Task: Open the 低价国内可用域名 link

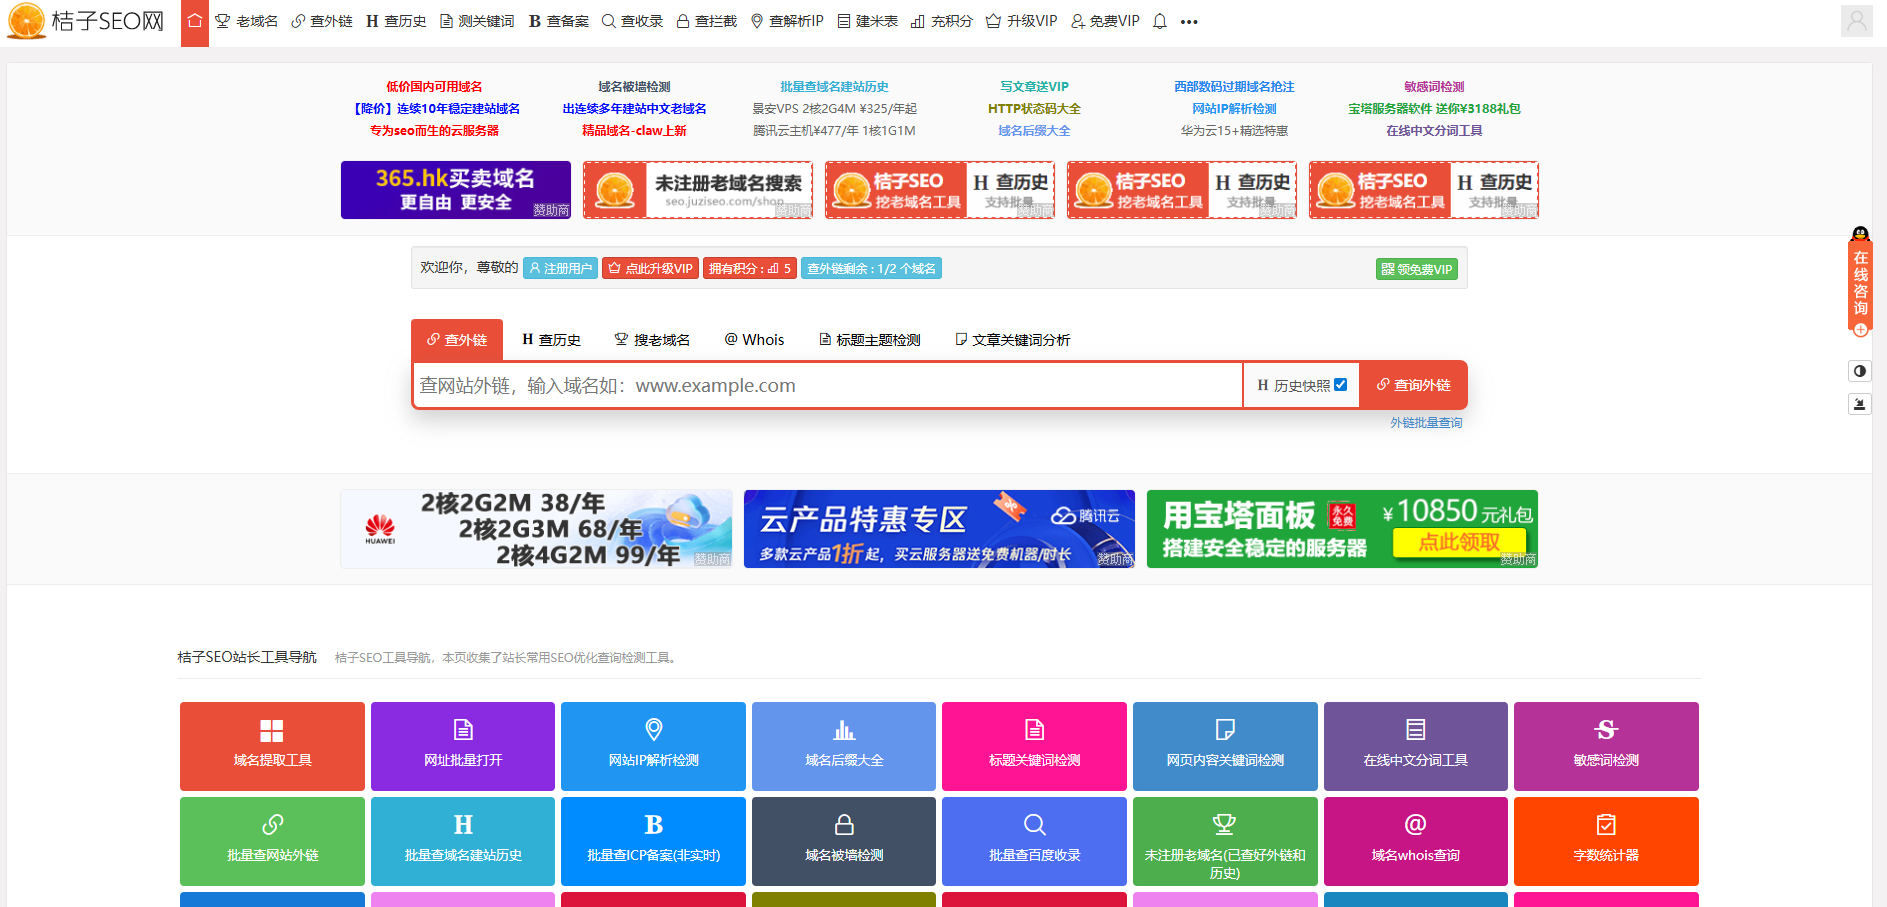Action: point(434,87)
